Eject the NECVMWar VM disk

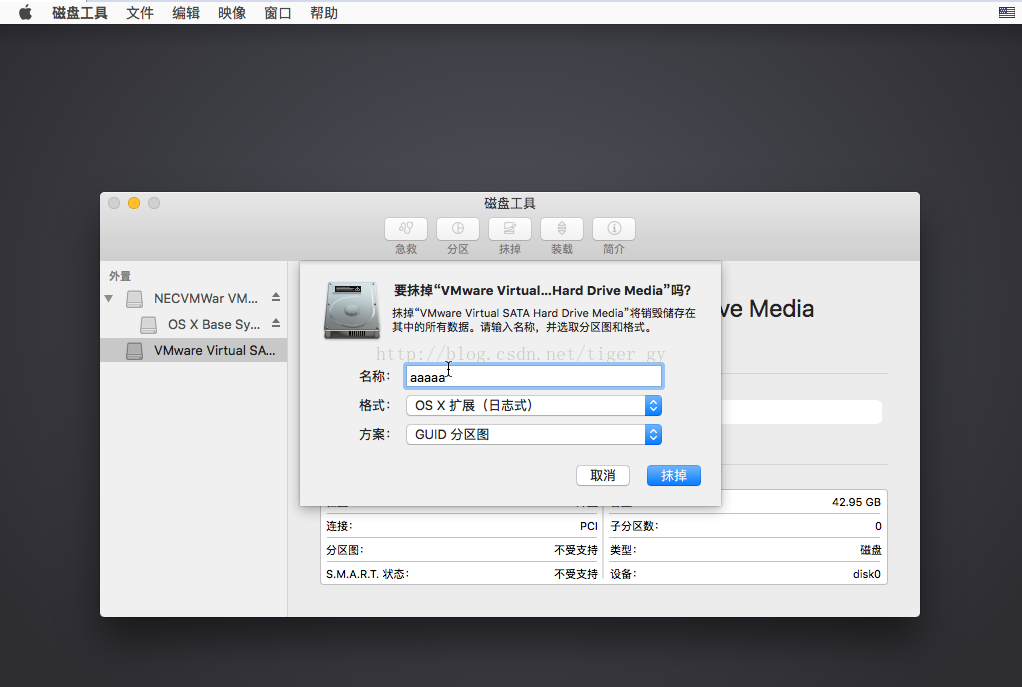pyautogui.click(x=276, y=297)
